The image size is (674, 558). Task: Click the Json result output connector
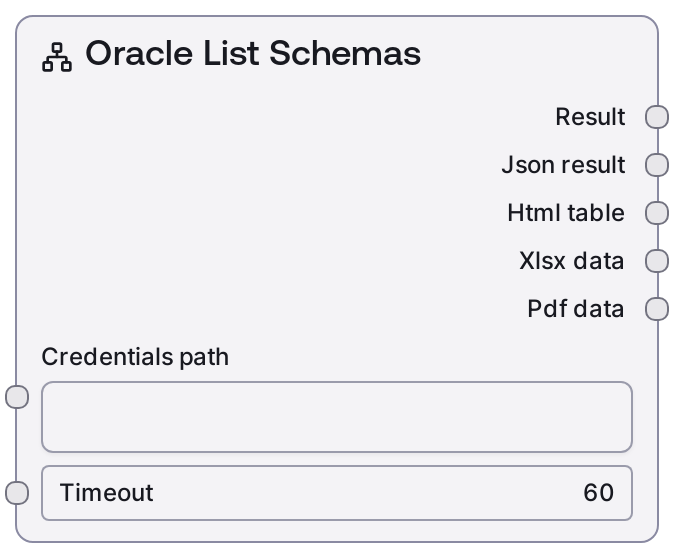click(x=656, y=165)
